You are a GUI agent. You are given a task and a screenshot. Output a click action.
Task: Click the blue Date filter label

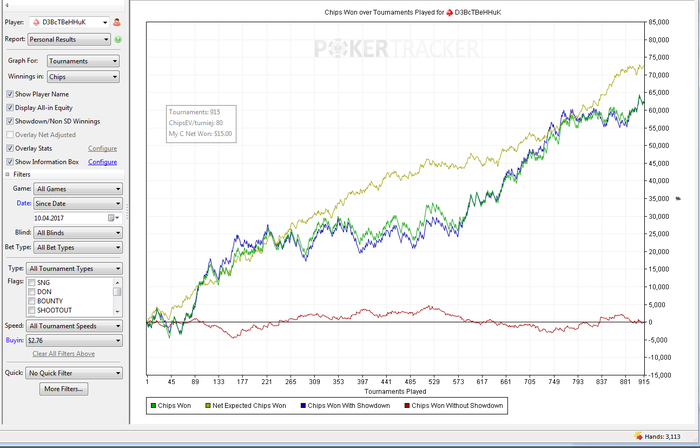(x=23, y=203)
